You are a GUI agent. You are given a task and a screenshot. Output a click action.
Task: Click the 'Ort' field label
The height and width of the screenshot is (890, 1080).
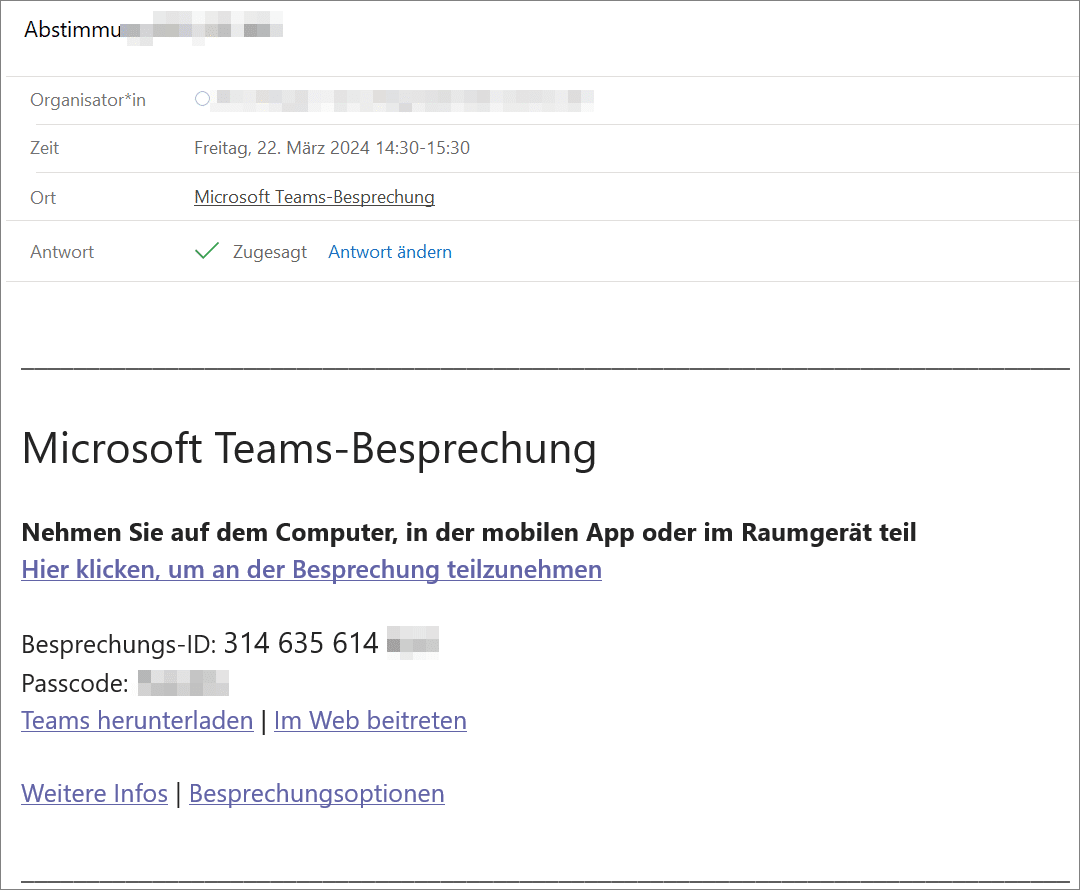click(43, 198)
